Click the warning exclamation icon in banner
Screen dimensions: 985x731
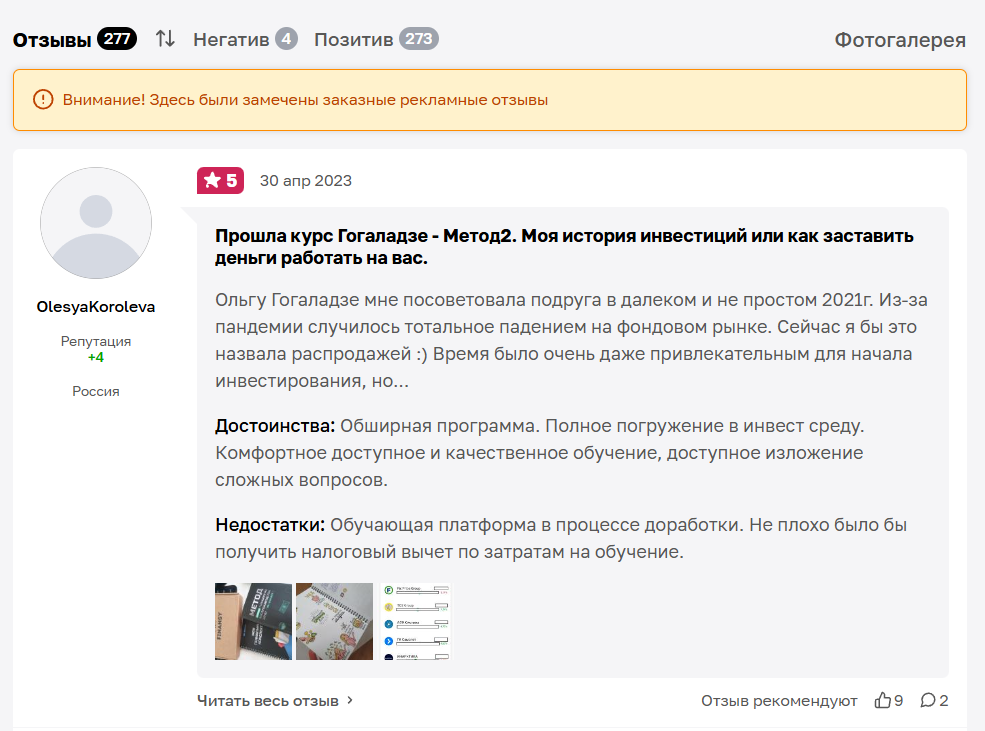click(42, 99)
